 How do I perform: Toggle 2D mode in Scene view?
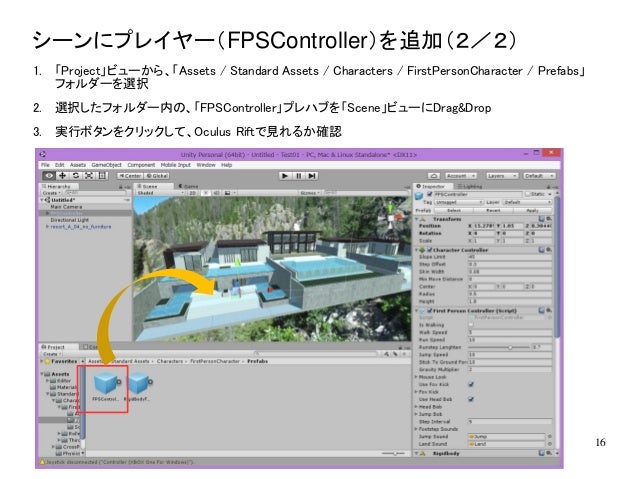coord(192,193)
